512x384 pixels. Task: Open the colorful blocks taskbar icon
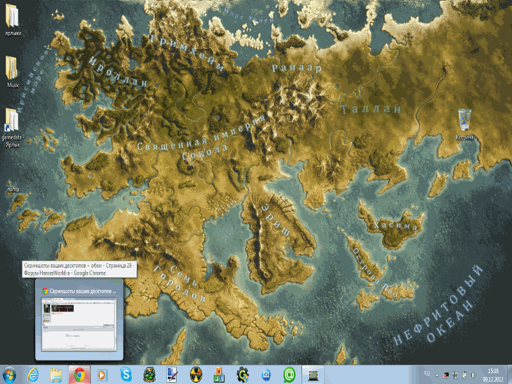pos(219,375)
